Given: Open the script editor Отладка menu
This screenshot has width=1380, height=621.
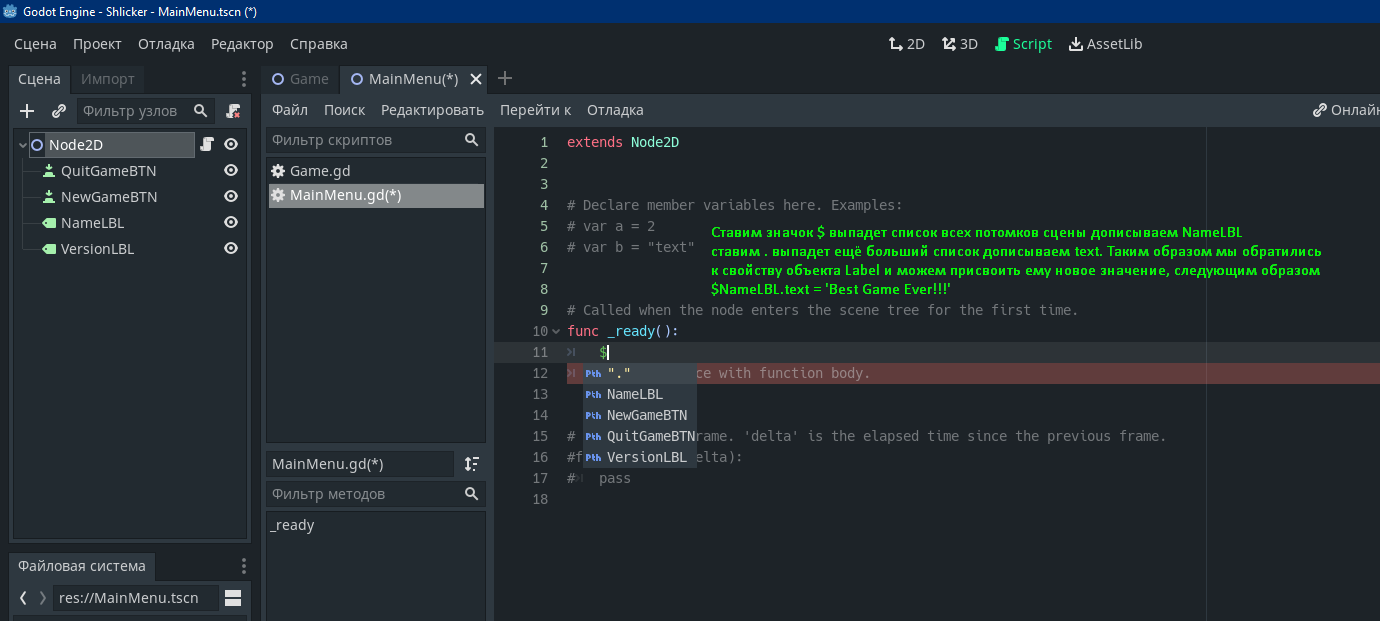Looking at the screenshot, I should [x=615, y=110].
